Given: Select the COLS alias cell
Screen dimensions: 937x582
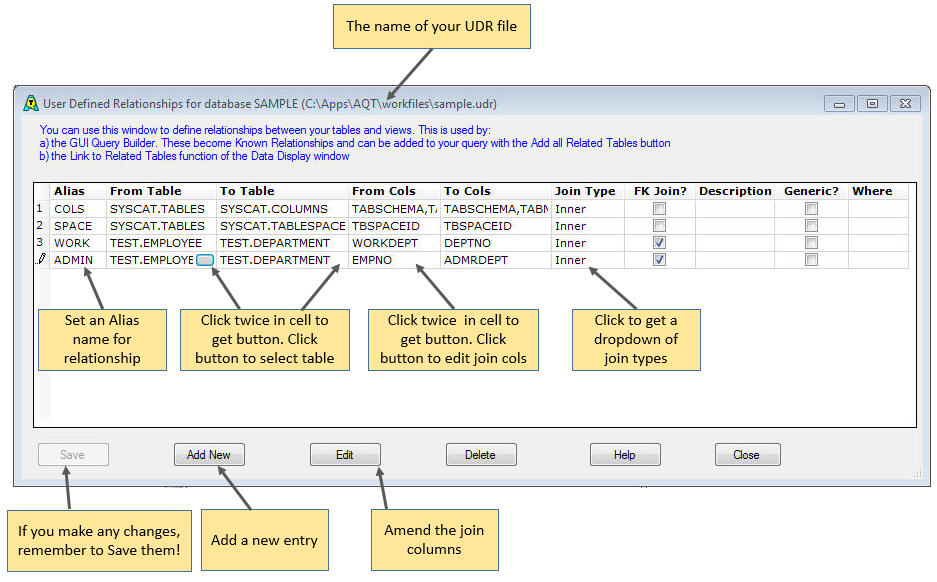Looking at the screenshot, I should coord(78,209).
